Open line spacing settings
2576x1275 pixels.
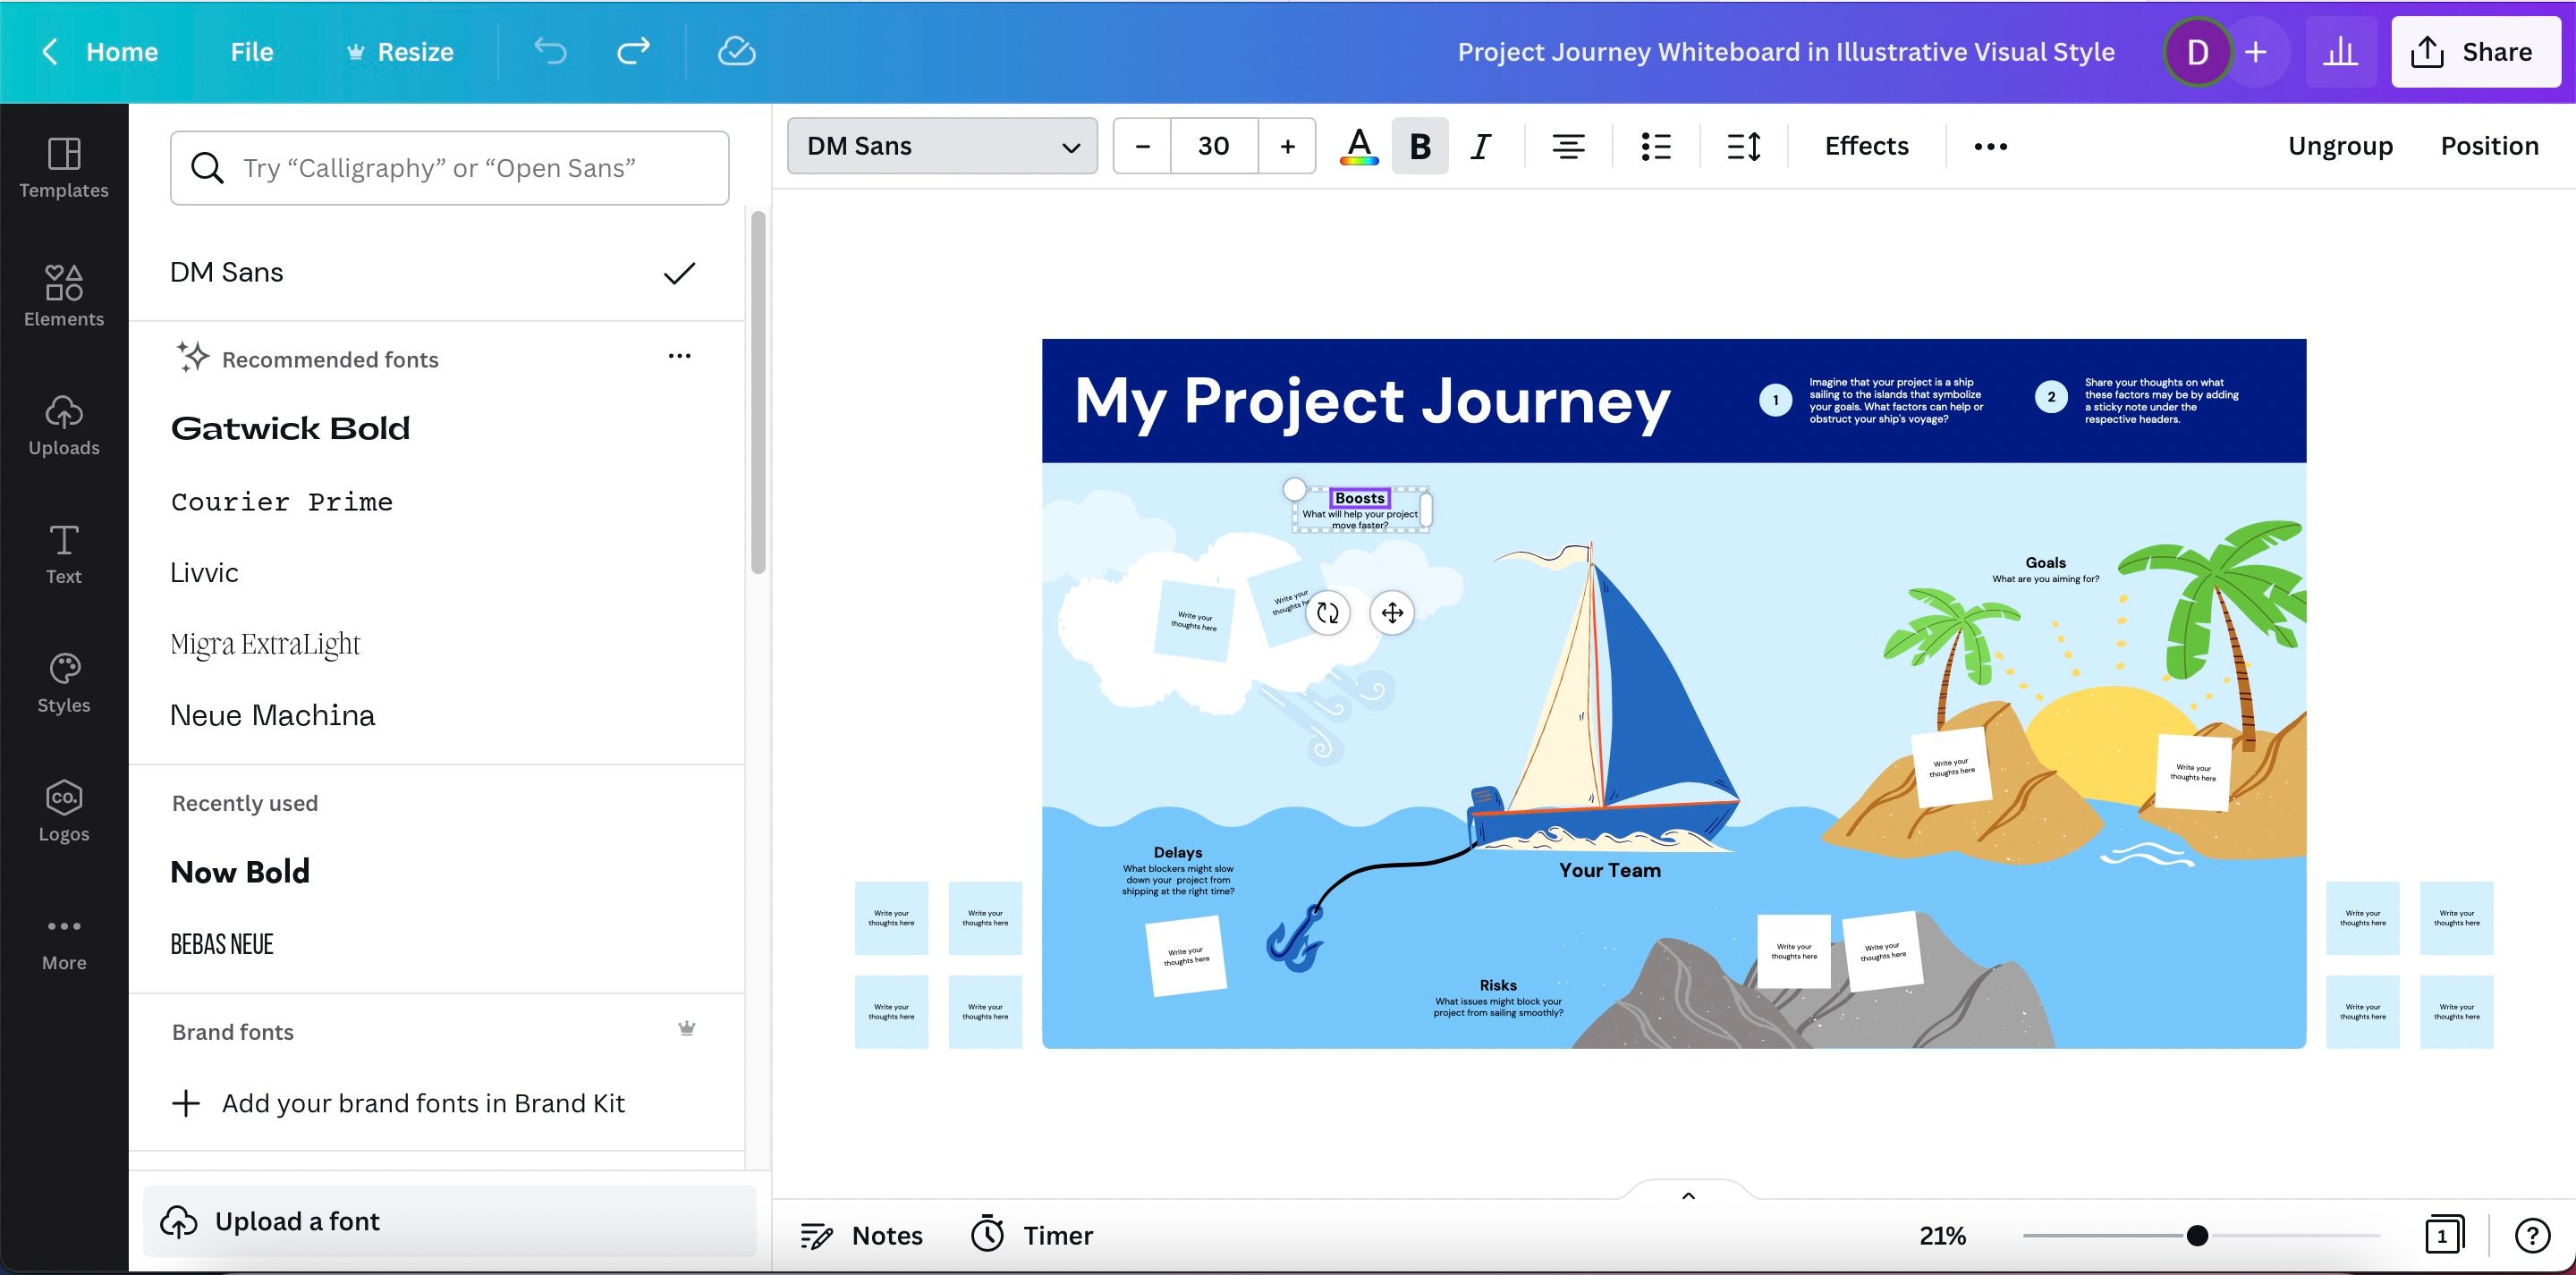coord(1743,146)
